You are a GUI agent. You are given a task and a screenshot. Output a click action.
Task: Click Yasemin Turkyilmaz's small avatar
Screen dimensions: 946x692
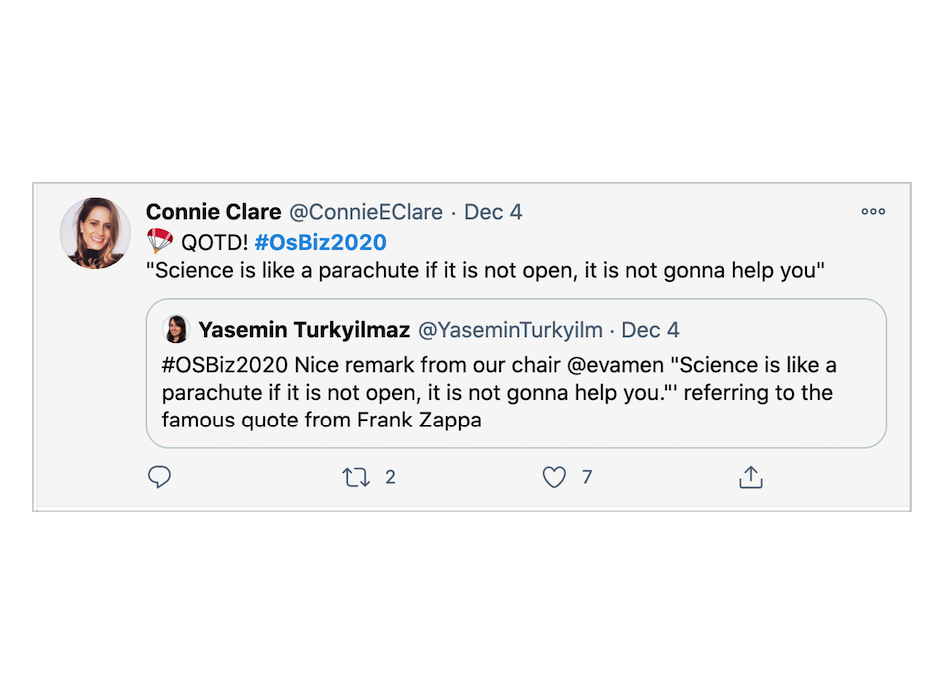tap(176, 329)
